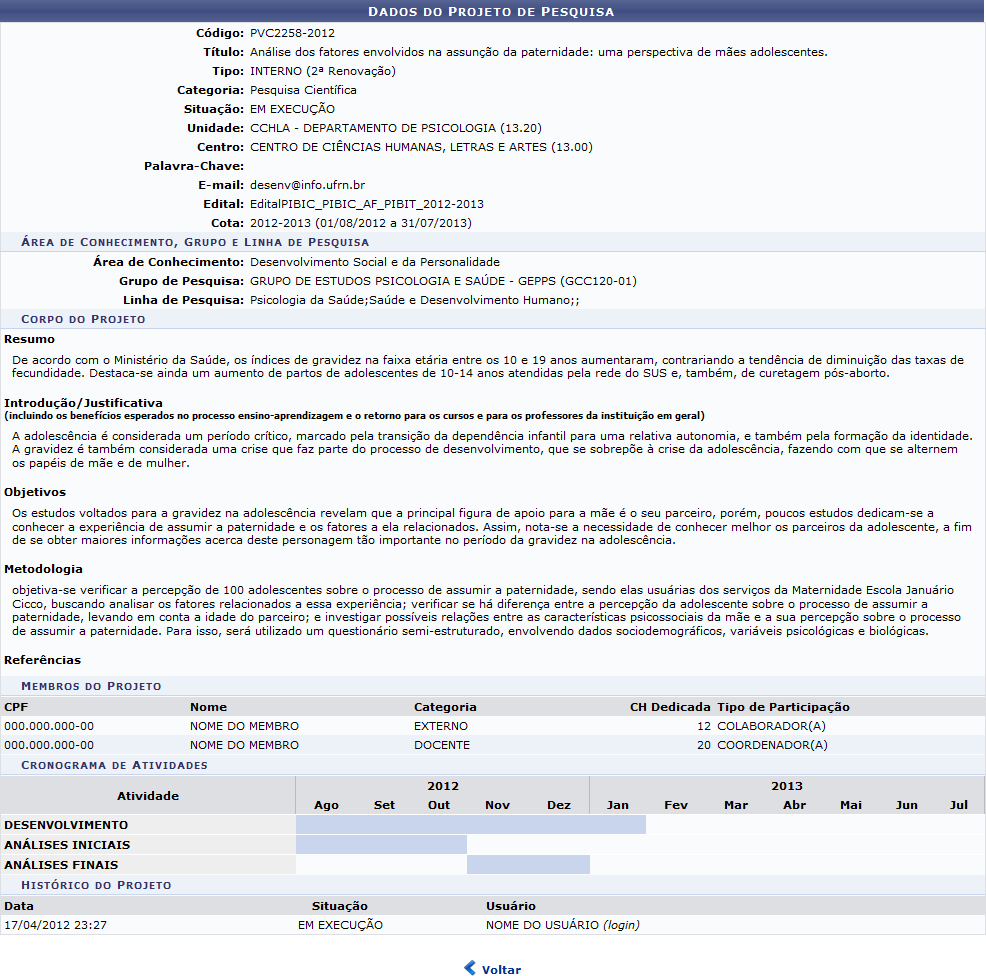This screenshot has width=986, height=976.
Task: Click the Histórico do Projeto section header
Action: 96,885
